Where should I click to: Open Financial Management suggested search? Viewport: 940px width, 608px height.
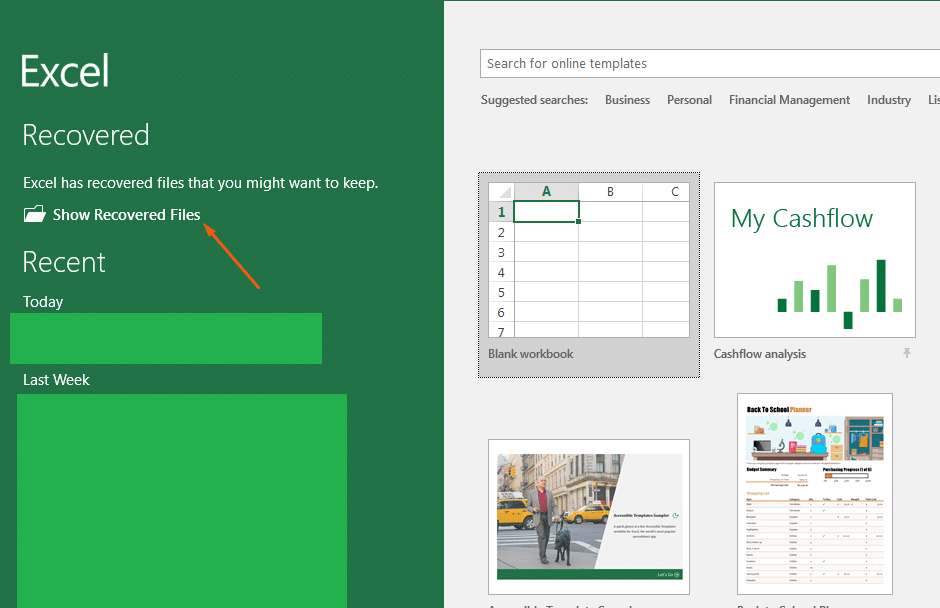(x=789, y=99)
